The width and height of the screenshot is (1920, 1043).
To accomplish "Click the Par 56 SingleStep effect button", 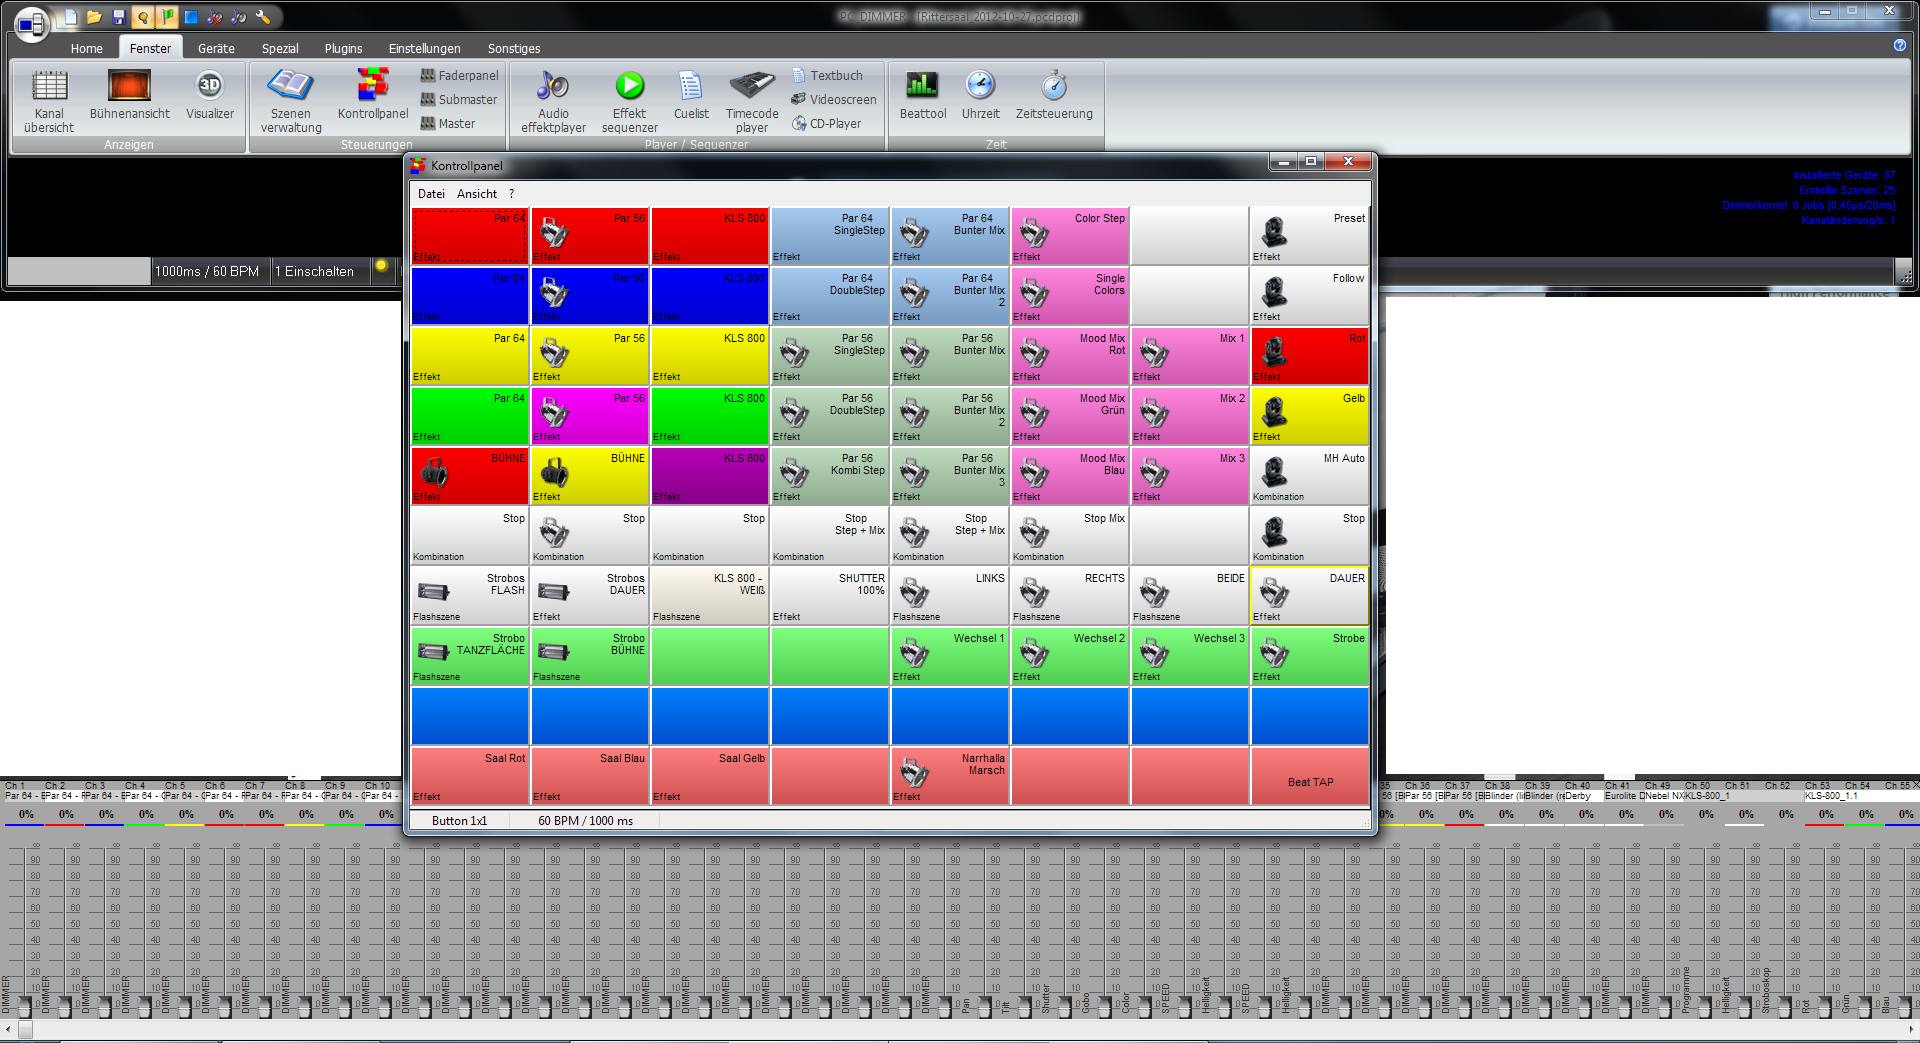I will (829, 355).
